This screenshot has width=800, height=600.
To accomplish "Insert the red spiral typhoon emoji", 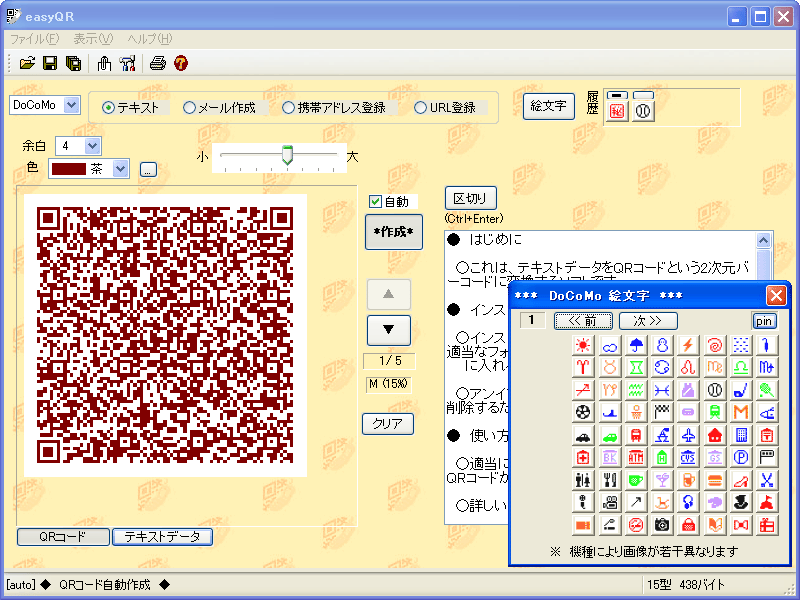I will click(x=715, y=345).
